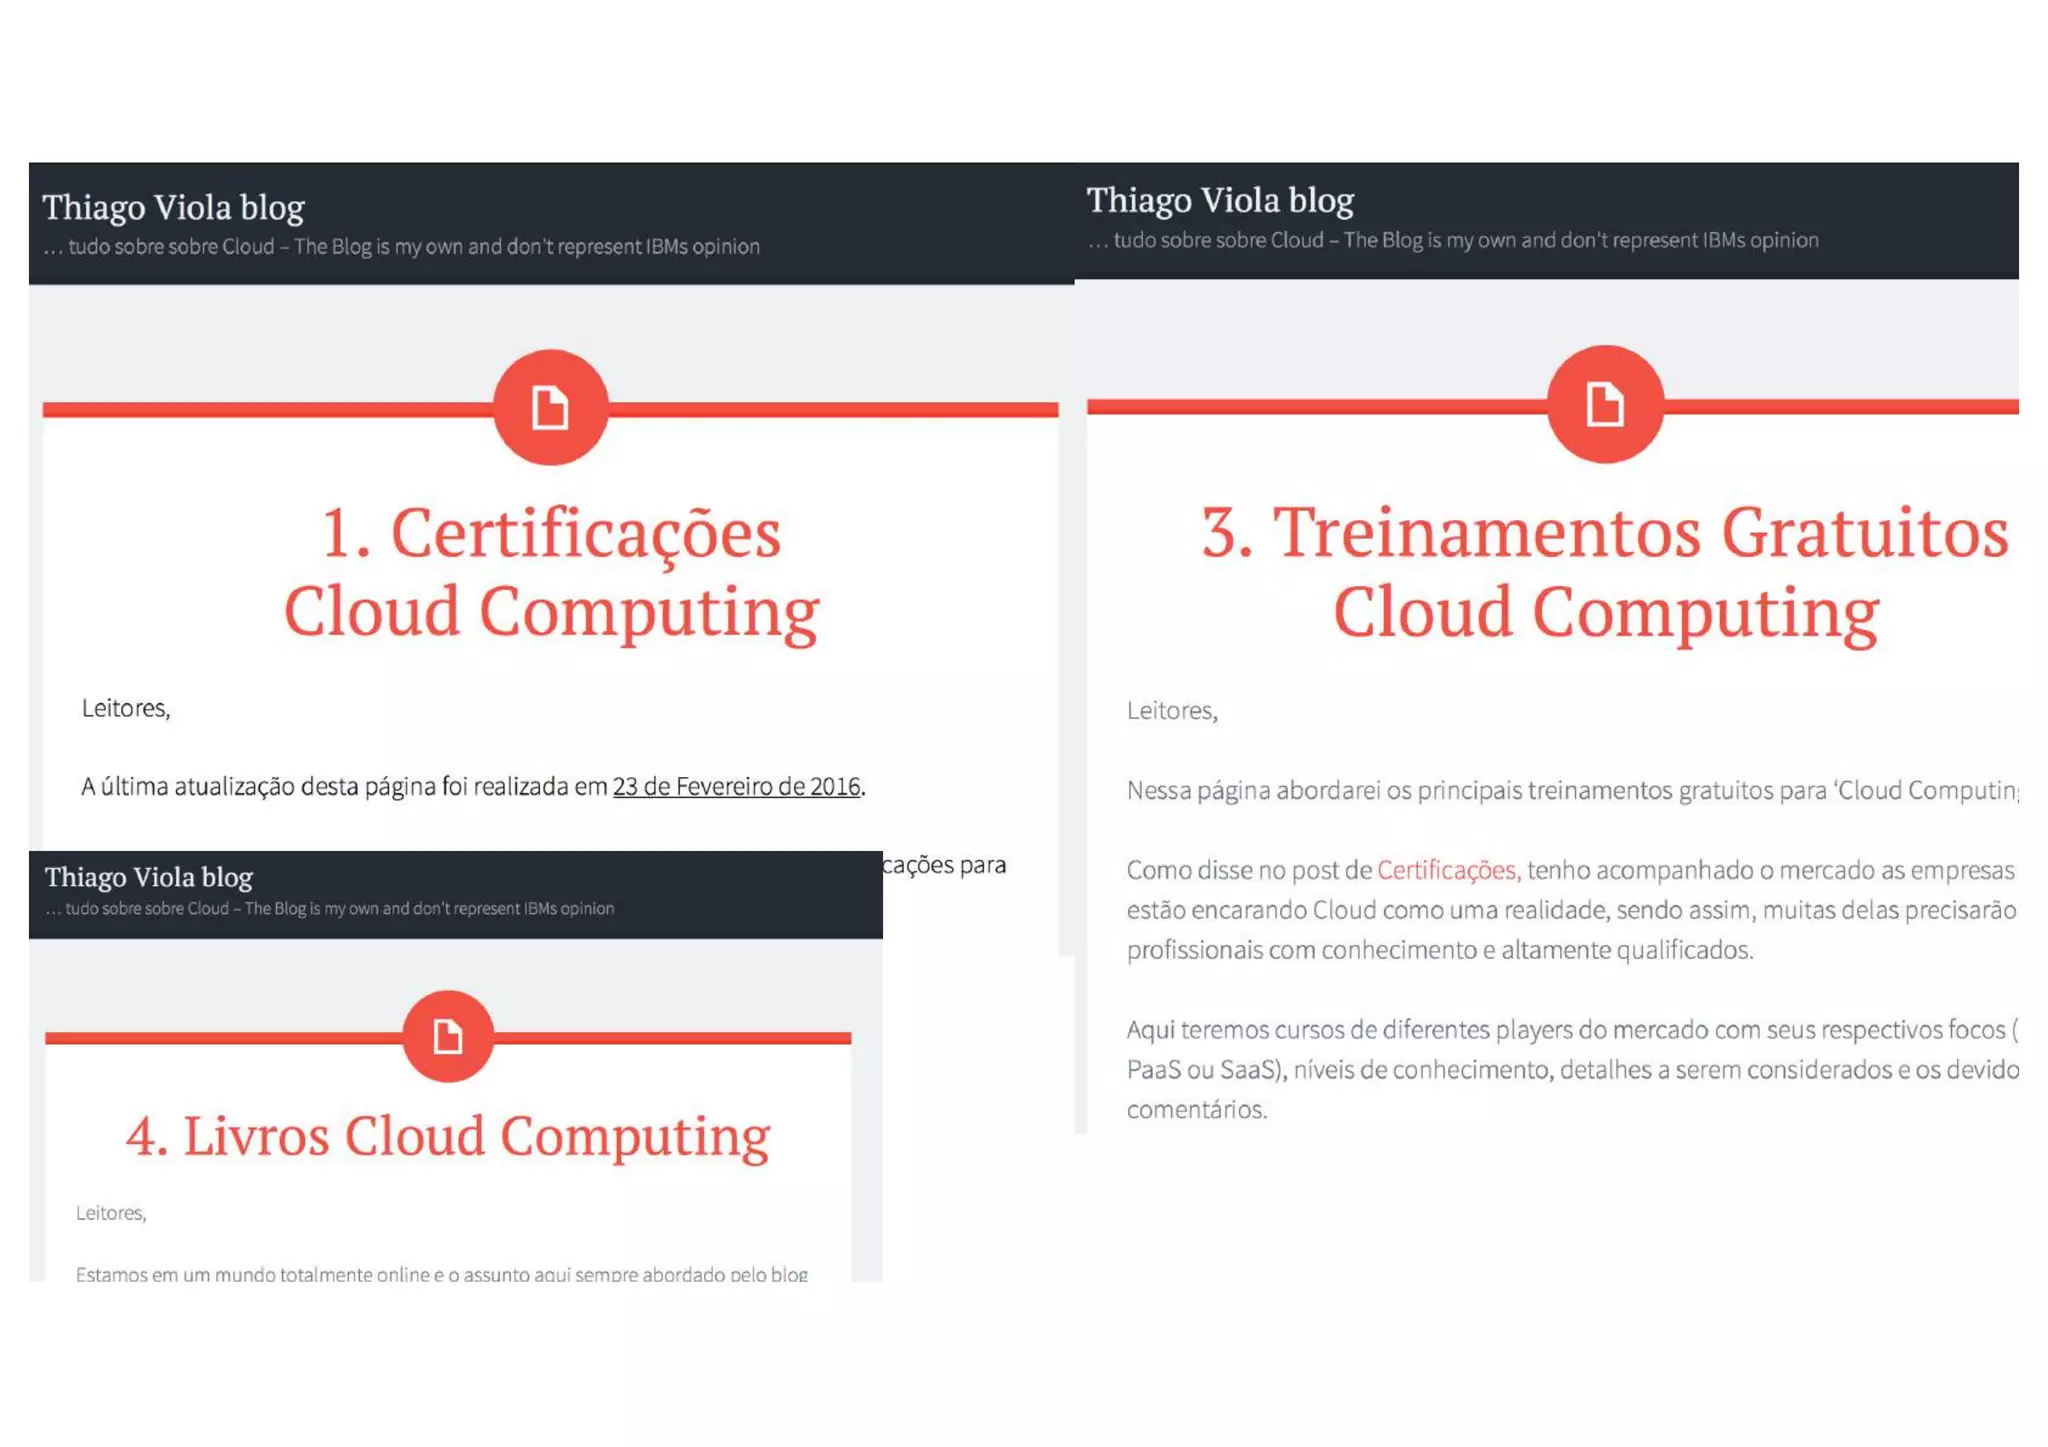Click the page icon above the Livros title

(x=447, y=1036)
